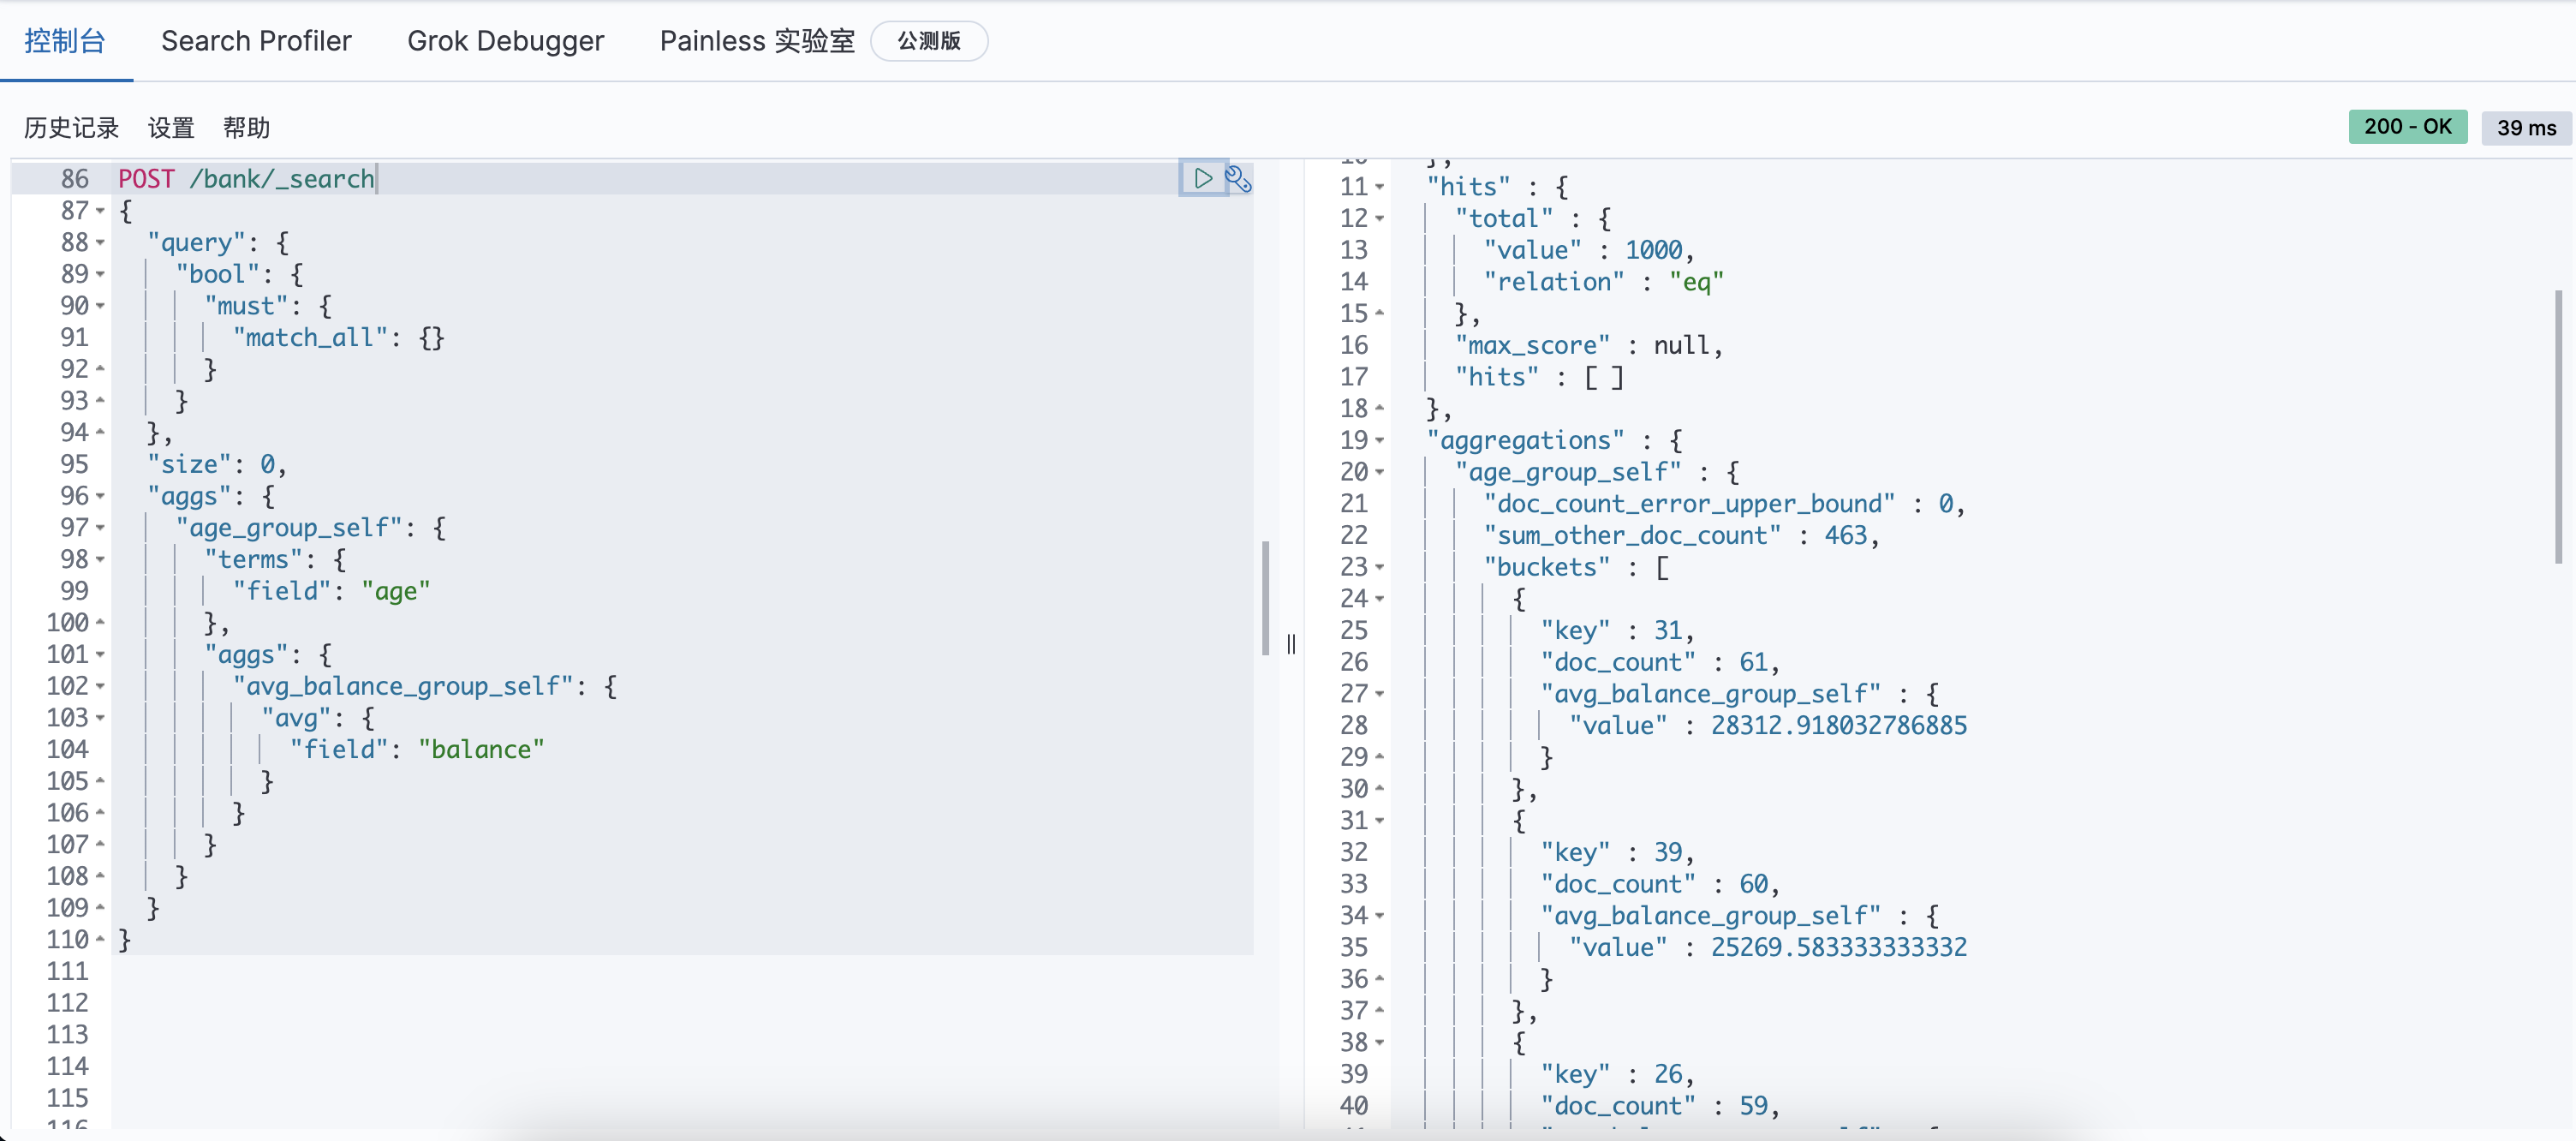Click the editor pane vertical scrollbar
Screen dimensions: 2576x1141
[1265, 597]
